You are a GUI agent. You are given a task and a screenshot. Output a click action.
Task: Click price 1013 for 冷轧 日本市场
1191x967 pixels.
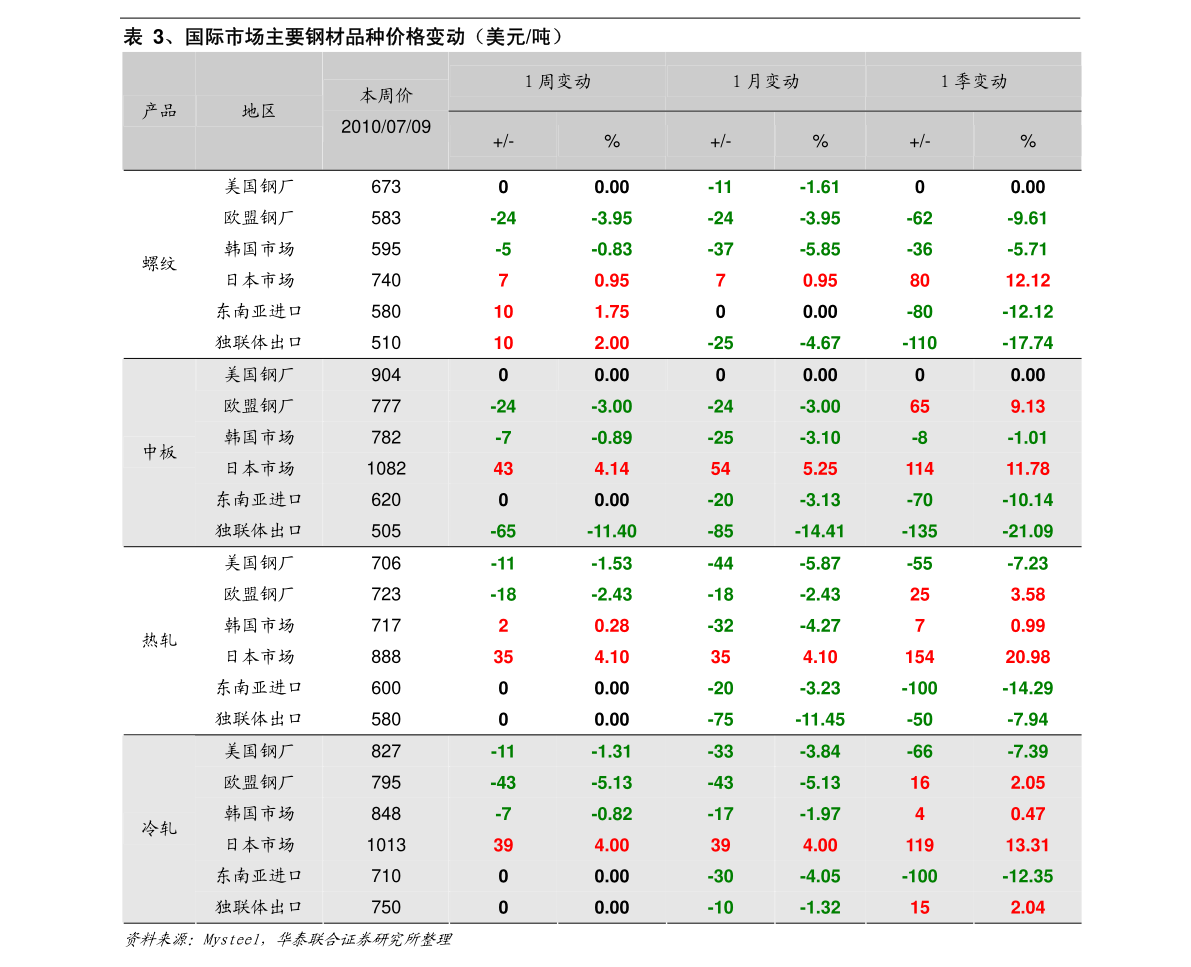pos(386,845)
